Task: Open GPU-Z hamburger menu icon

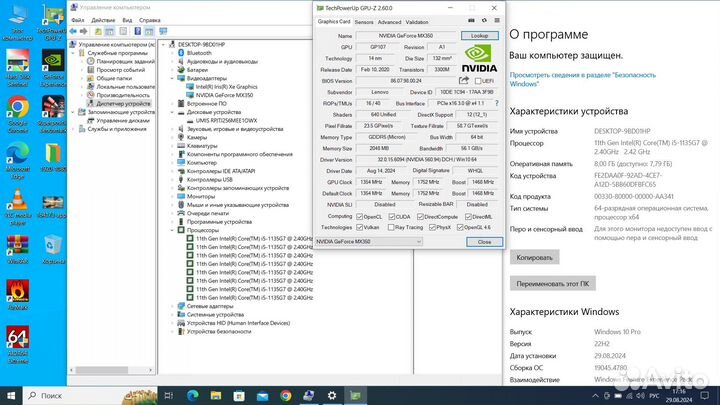Action: point(497,21)
